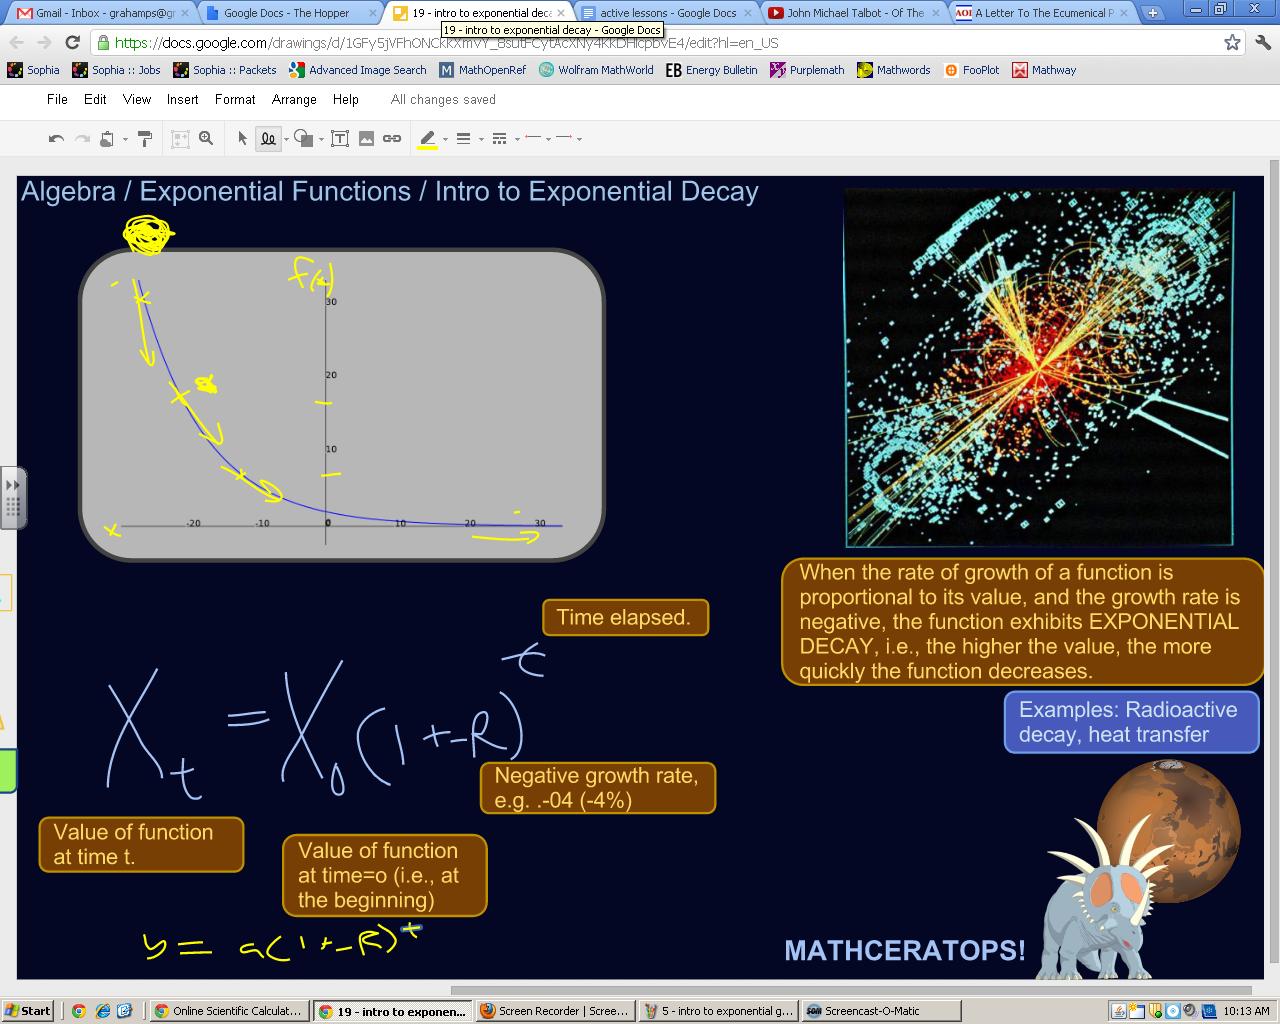Click the Zoom tool
This screenshot has width=1280, height=1024.
(206, 138)
